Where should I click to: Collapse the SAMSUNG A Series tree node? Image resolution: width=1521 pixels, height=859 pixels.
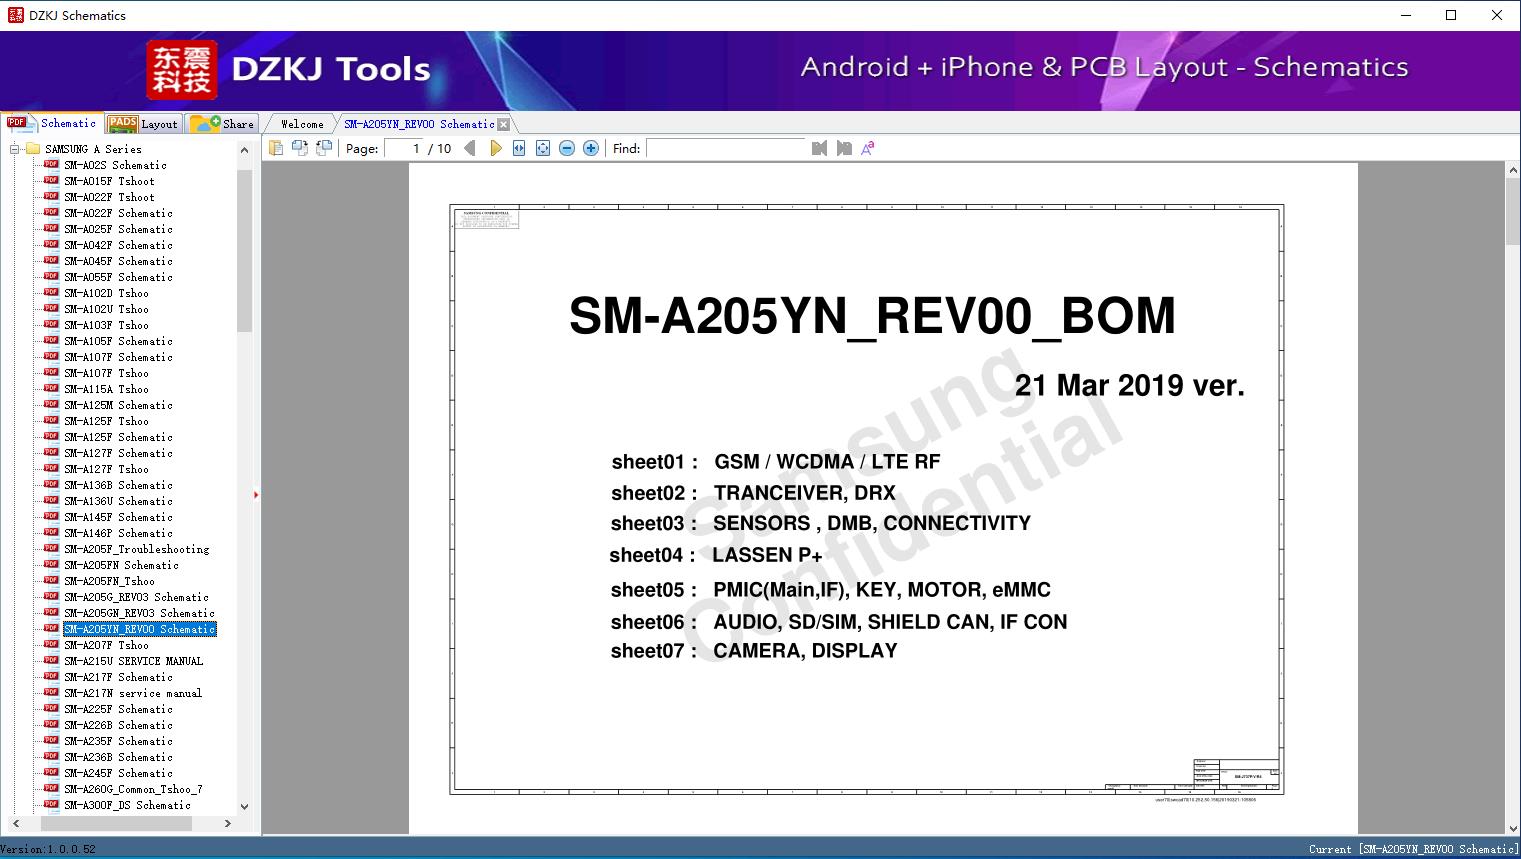15,149
